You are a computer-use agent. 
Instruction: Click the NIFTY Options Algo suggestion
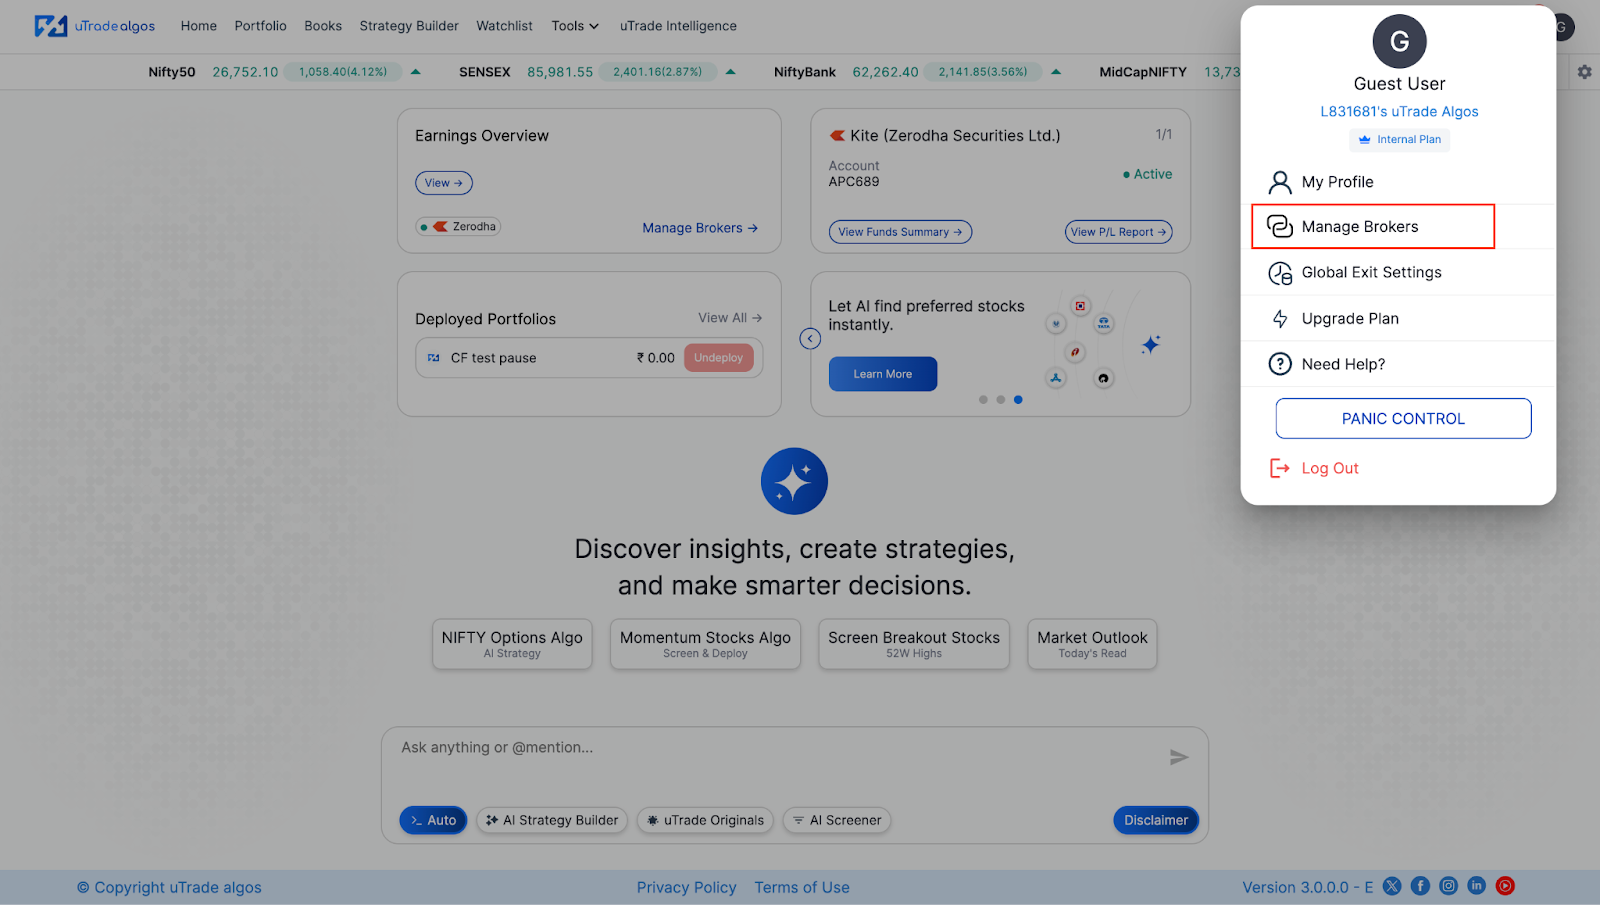tap(512, 644)
